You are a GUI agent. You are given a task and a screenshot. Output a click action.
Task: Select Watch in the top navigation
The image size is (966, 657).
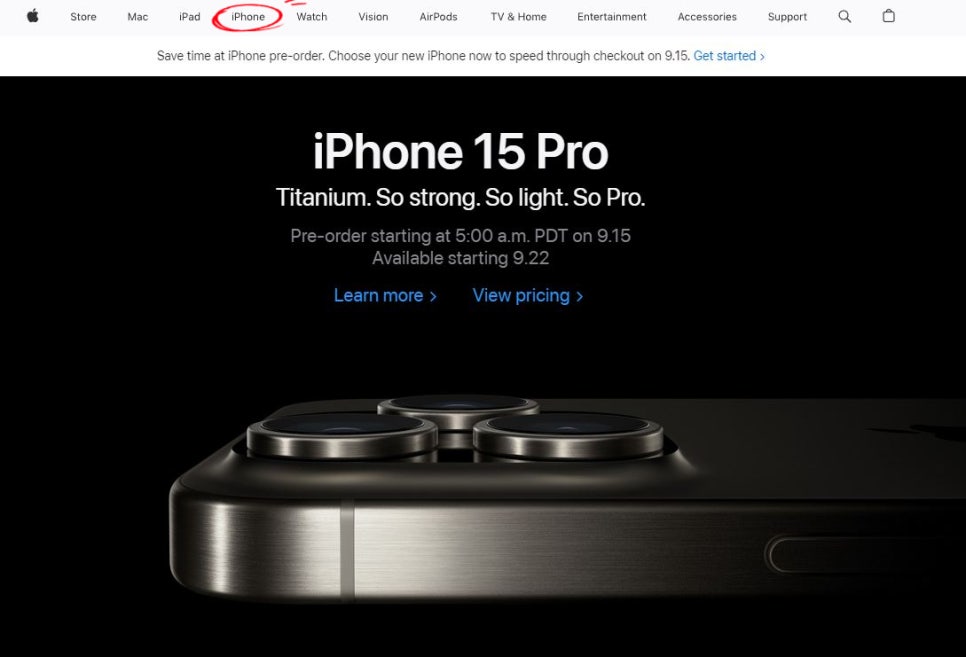312,17
